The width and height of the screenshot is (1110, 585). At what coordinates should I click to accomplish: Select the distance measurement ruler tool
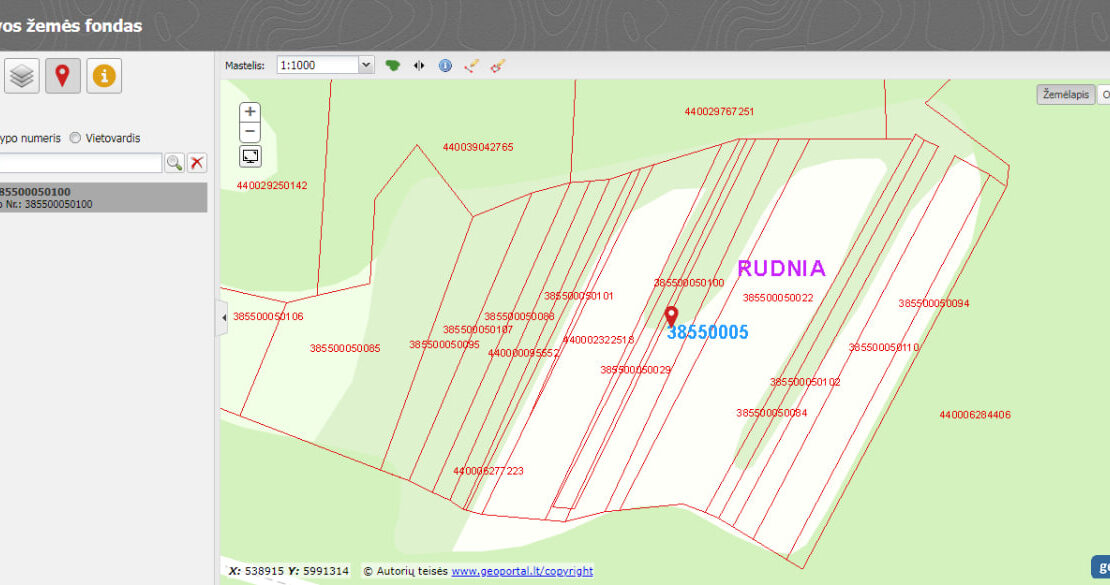(471, 65)
